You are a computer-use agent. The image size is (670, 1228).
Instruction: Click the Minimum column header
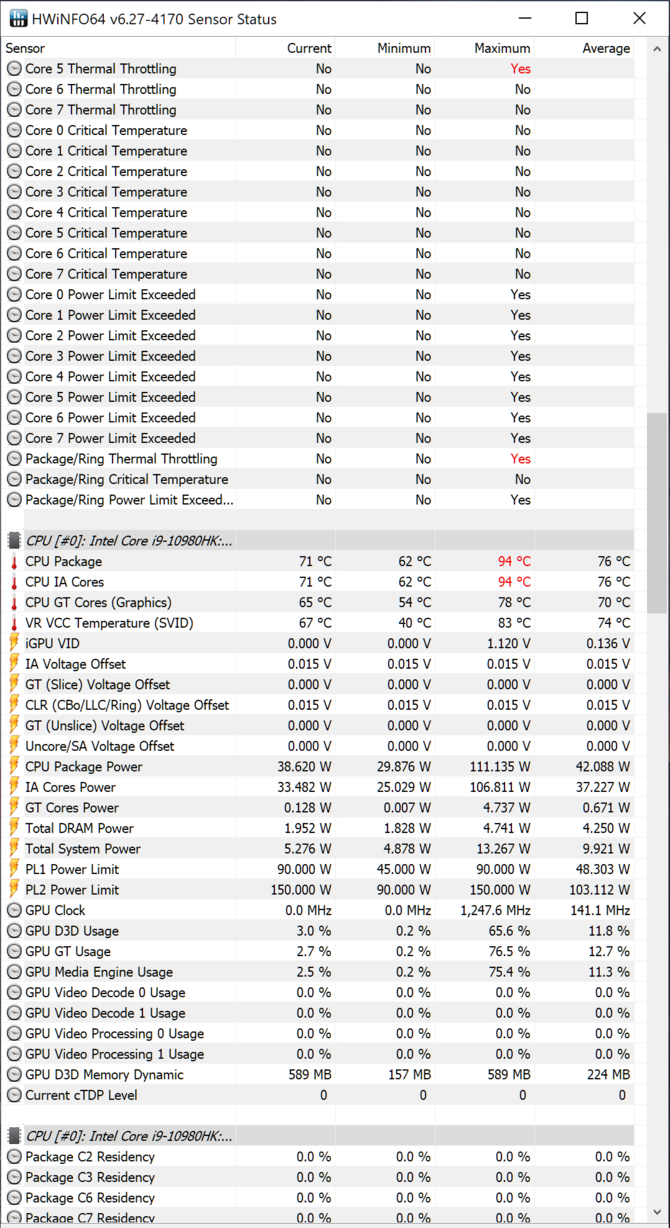tap(386, 48)
